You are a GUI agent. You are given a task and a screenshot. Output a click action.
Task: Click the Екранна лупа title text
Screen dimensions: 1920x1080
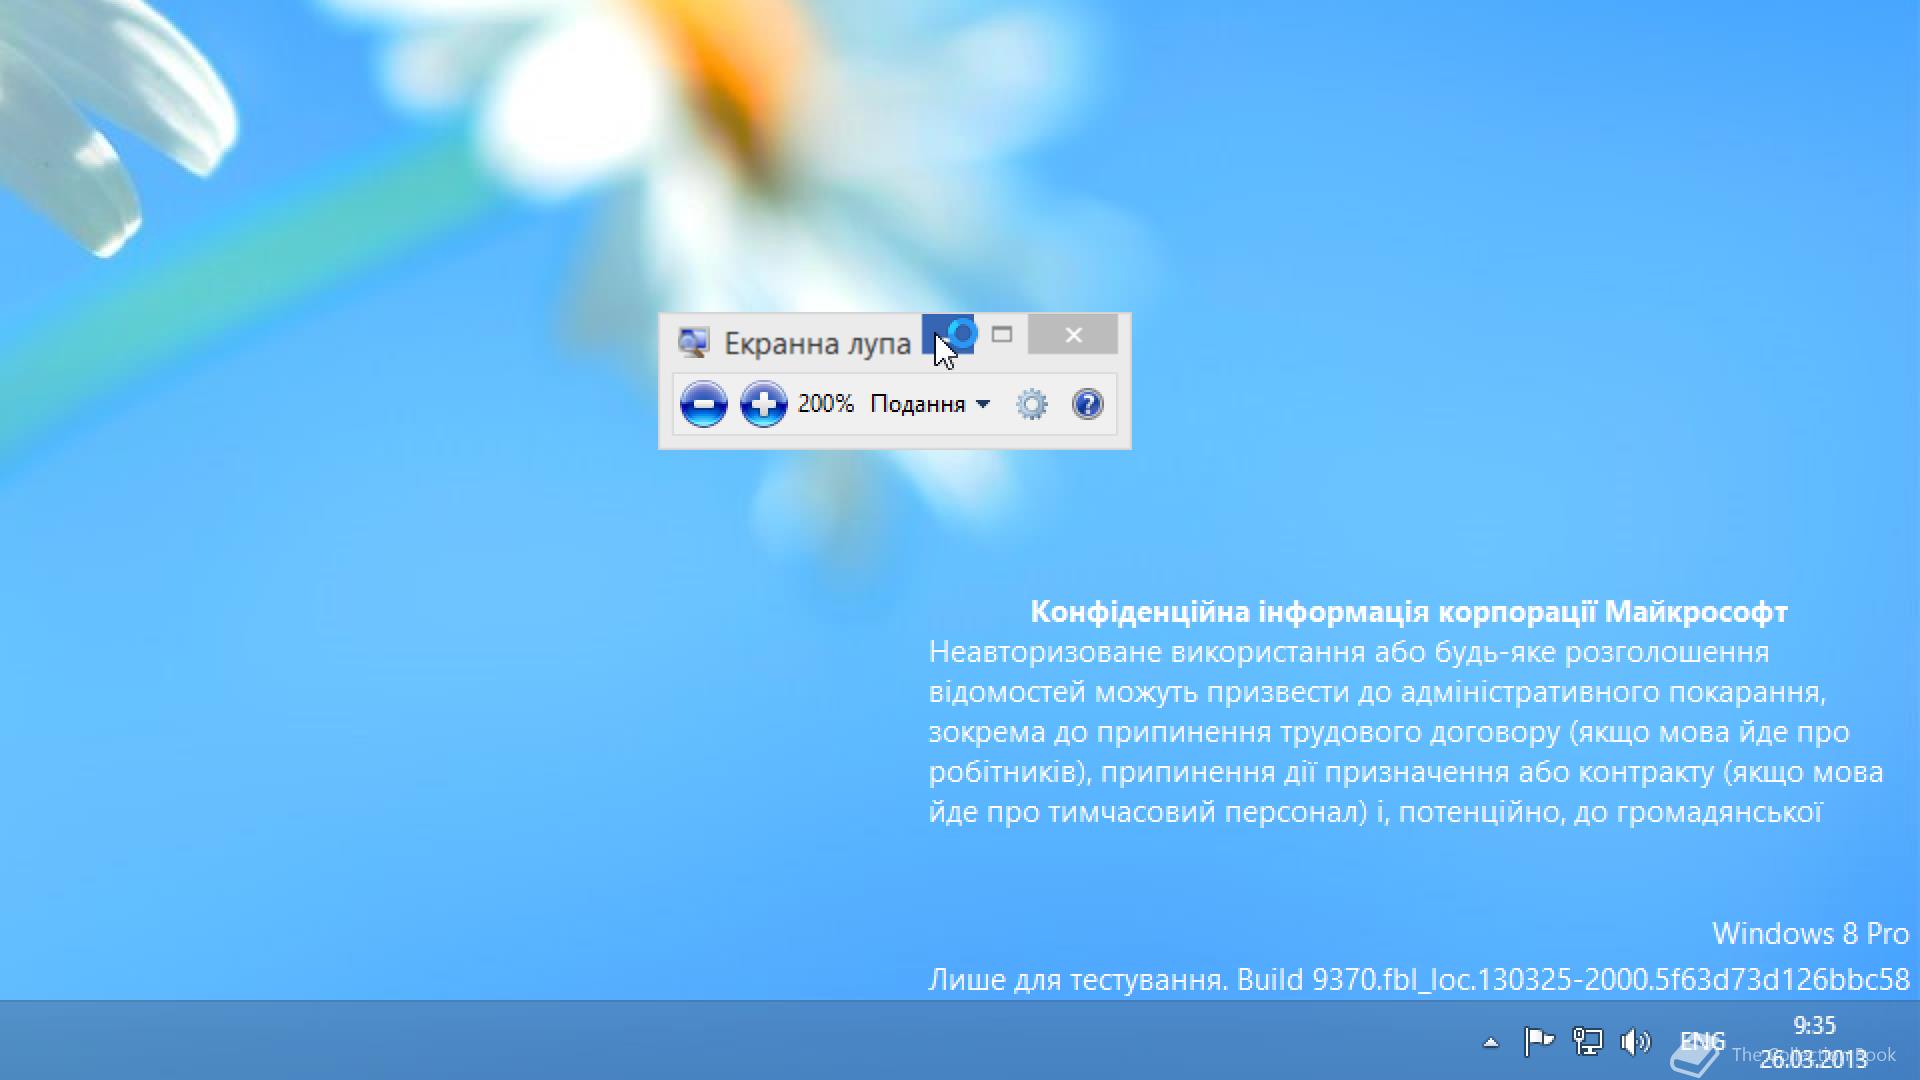pos(817,343)
